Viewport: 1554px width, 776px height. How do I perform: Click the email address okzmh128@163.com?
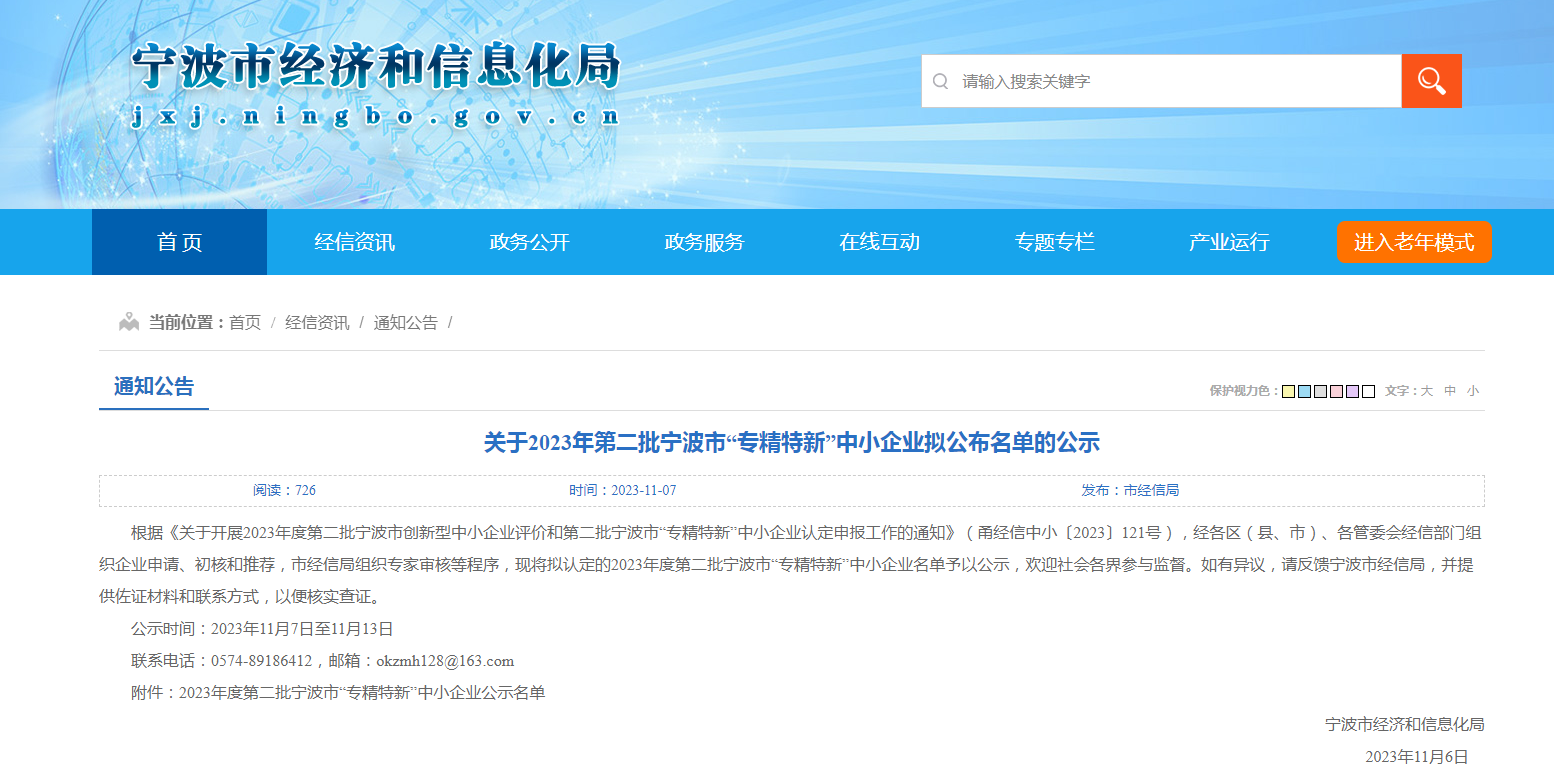click(445, 661)
